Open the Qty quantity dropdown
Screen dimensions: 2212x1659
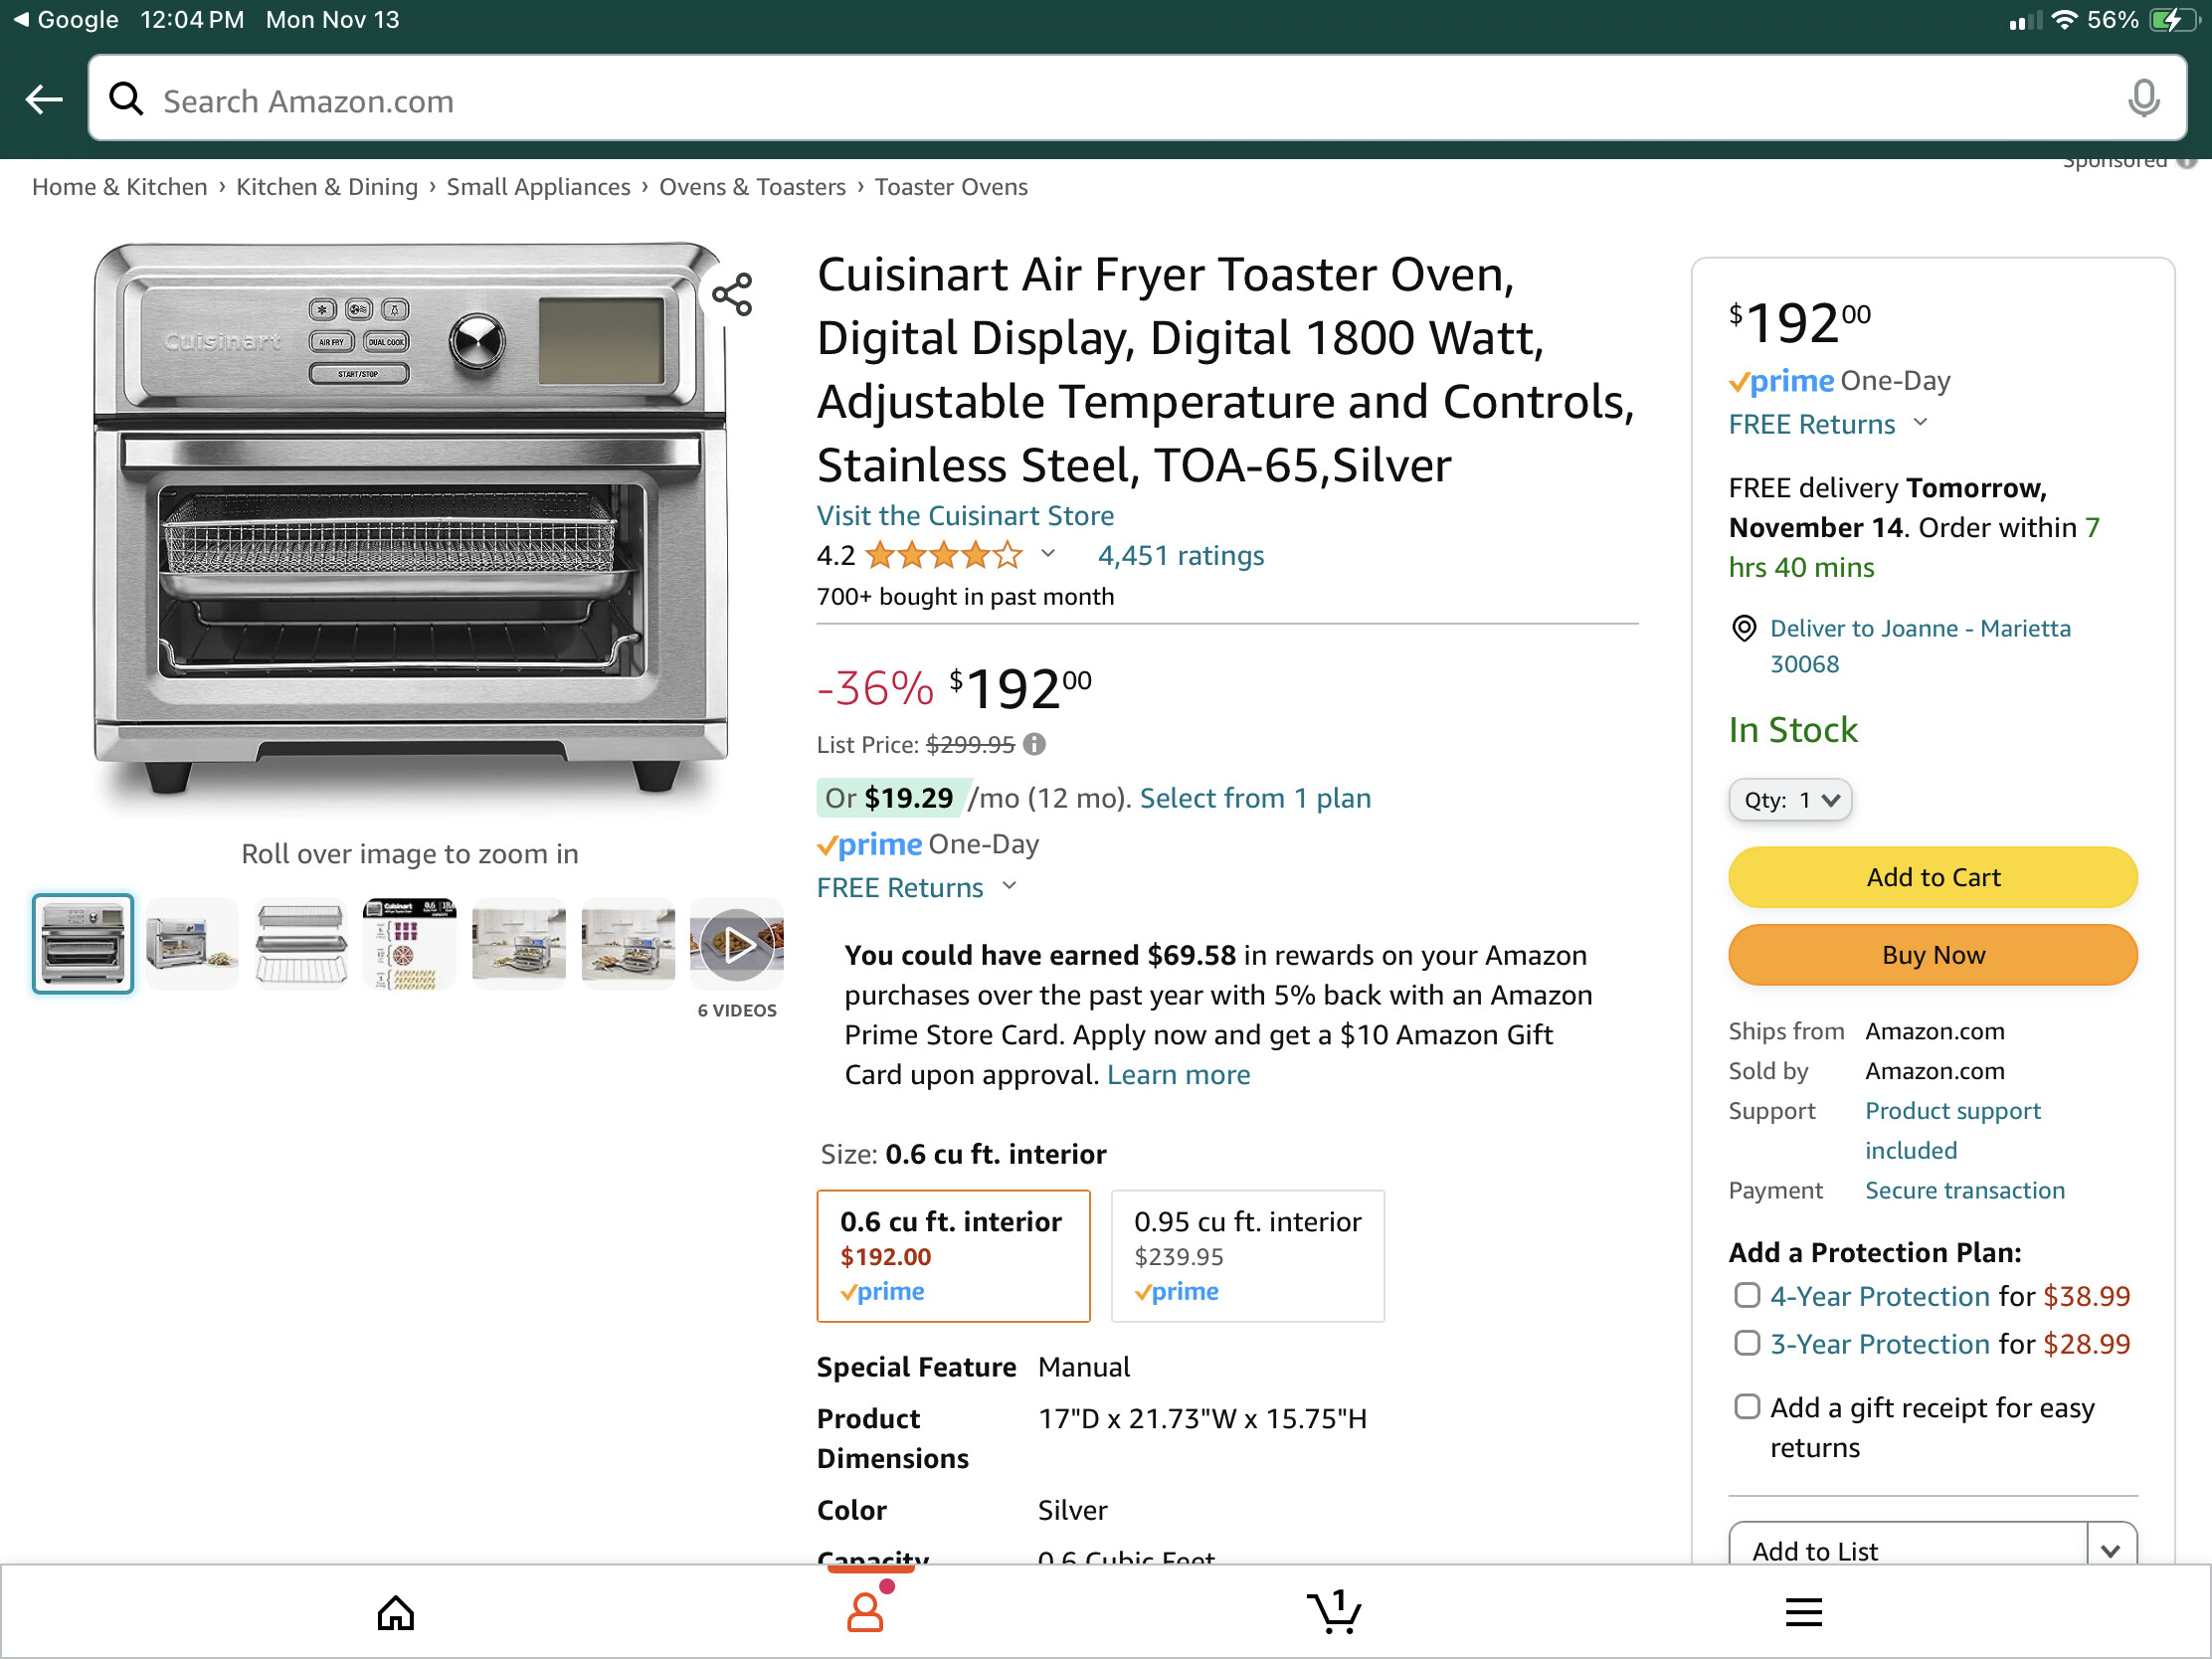tap(1790, 800)
